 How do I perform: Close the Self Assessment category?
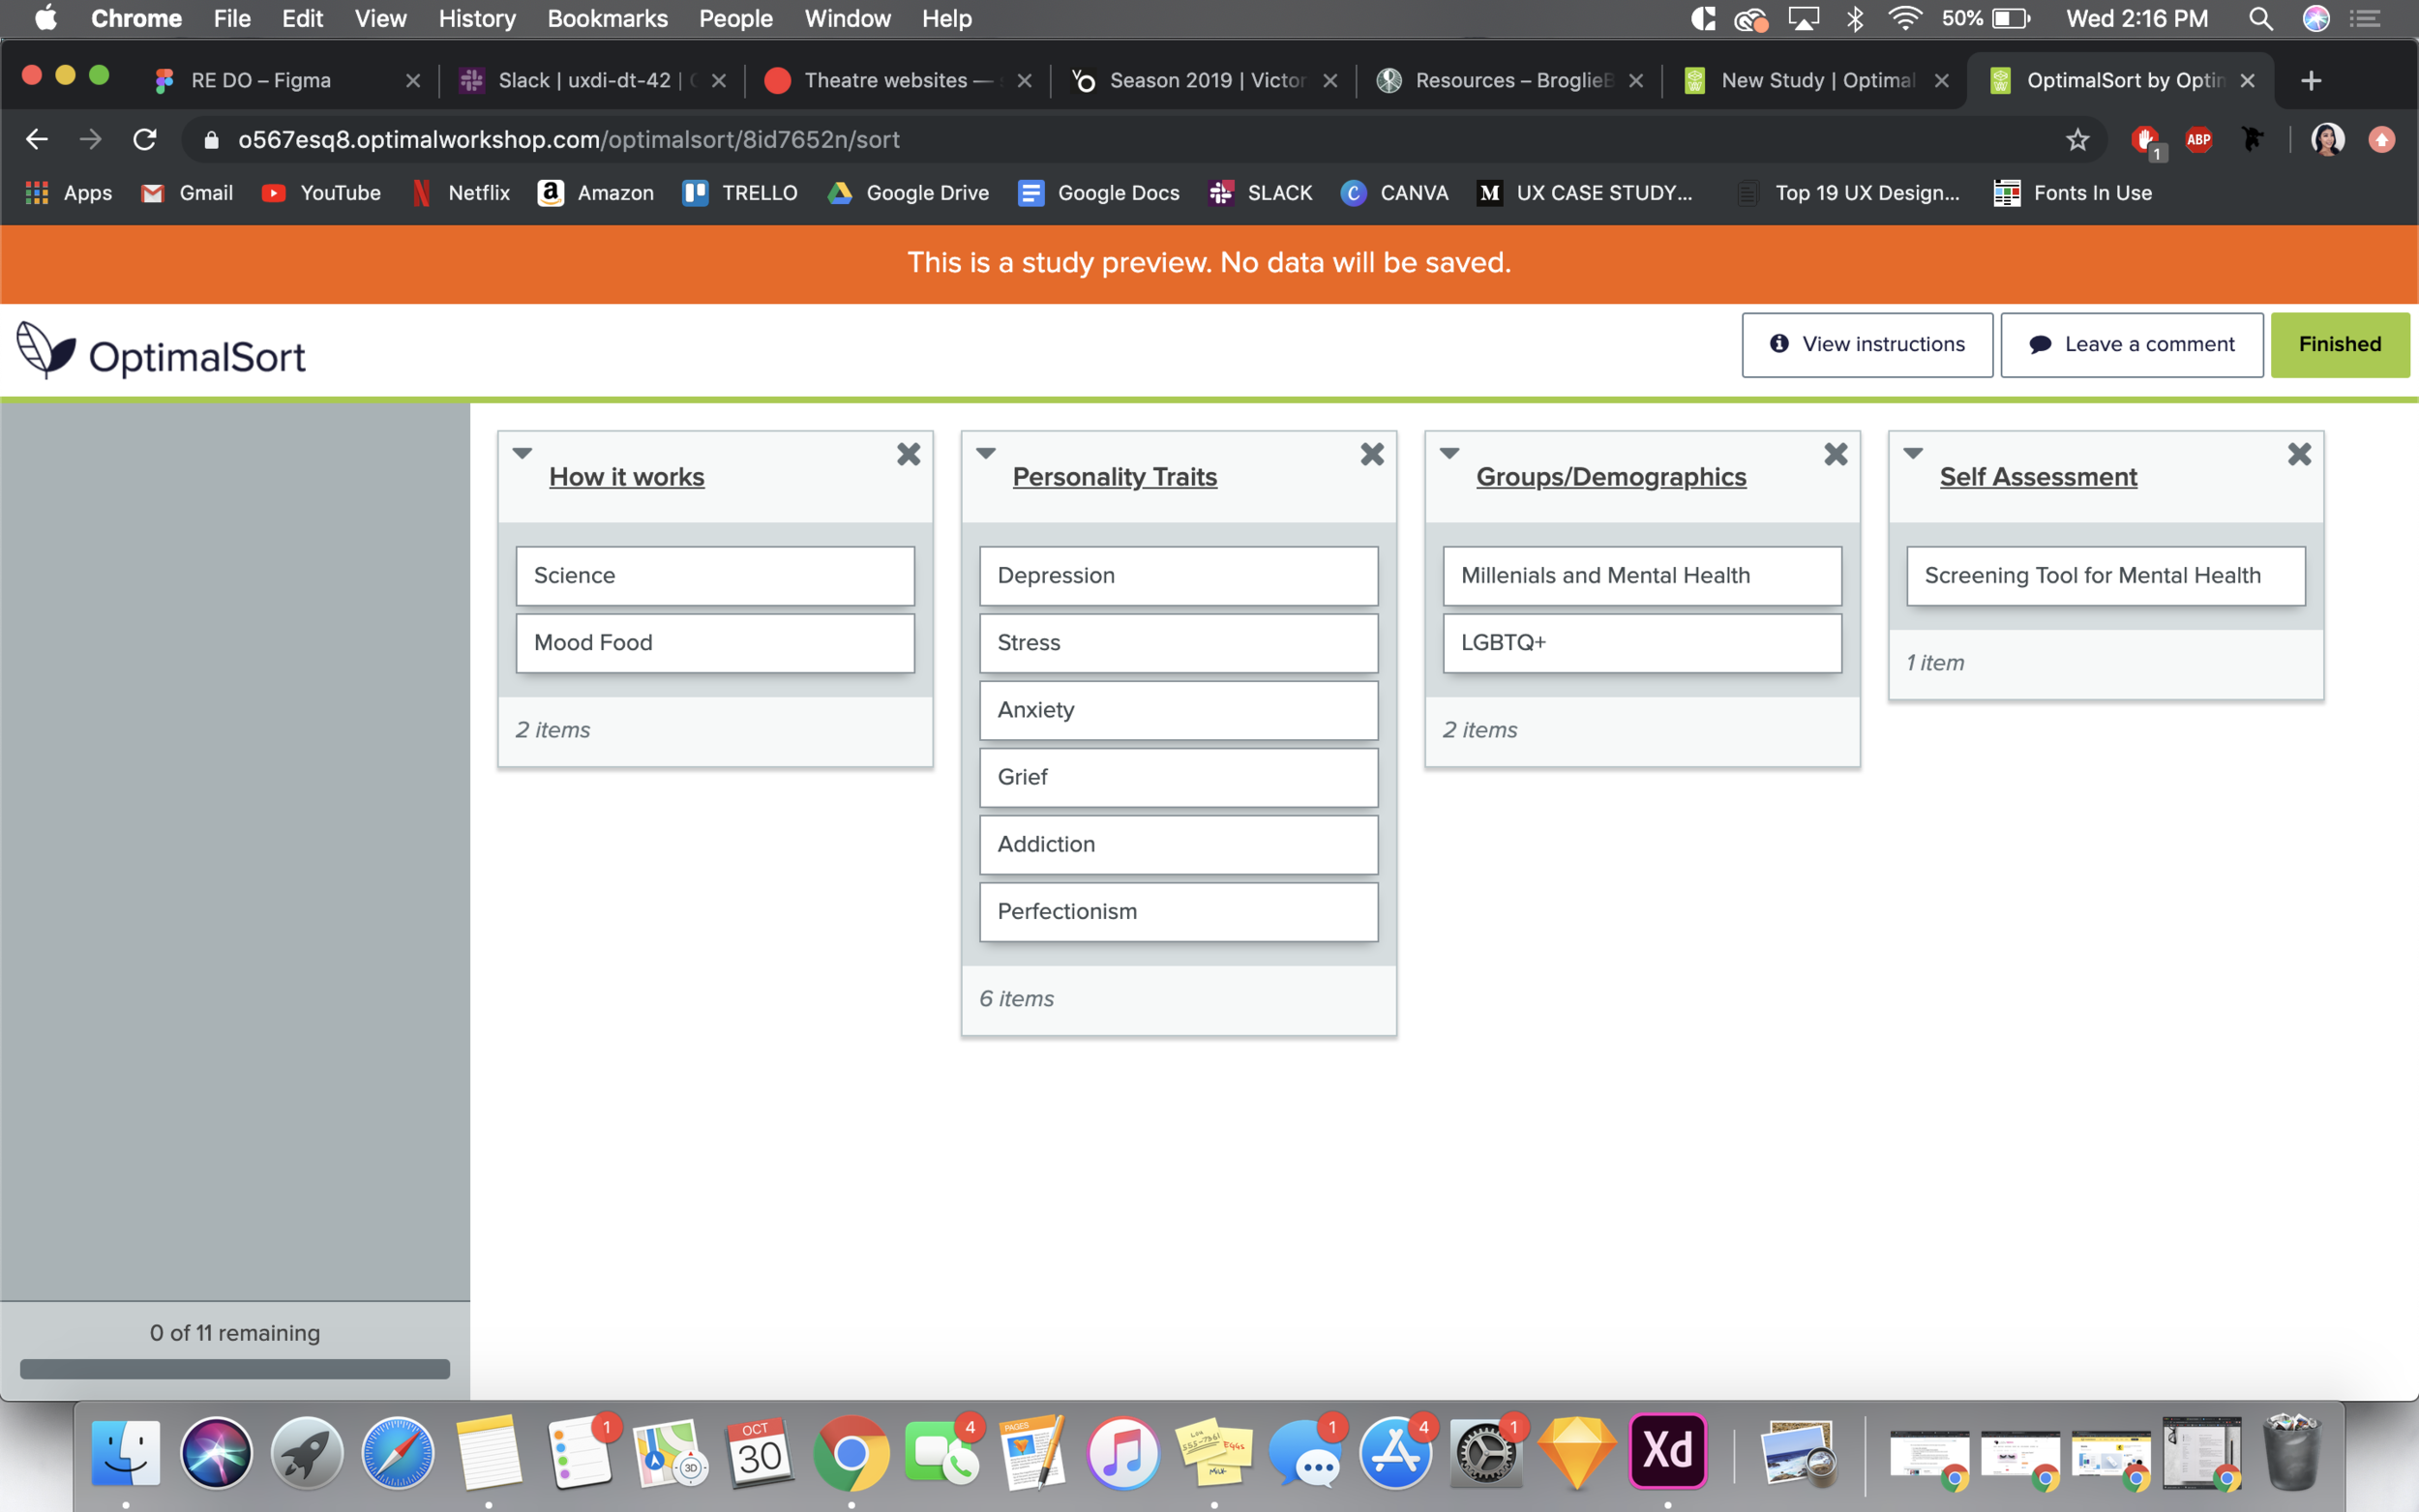pyautogui.click(x=2299, y=455)
